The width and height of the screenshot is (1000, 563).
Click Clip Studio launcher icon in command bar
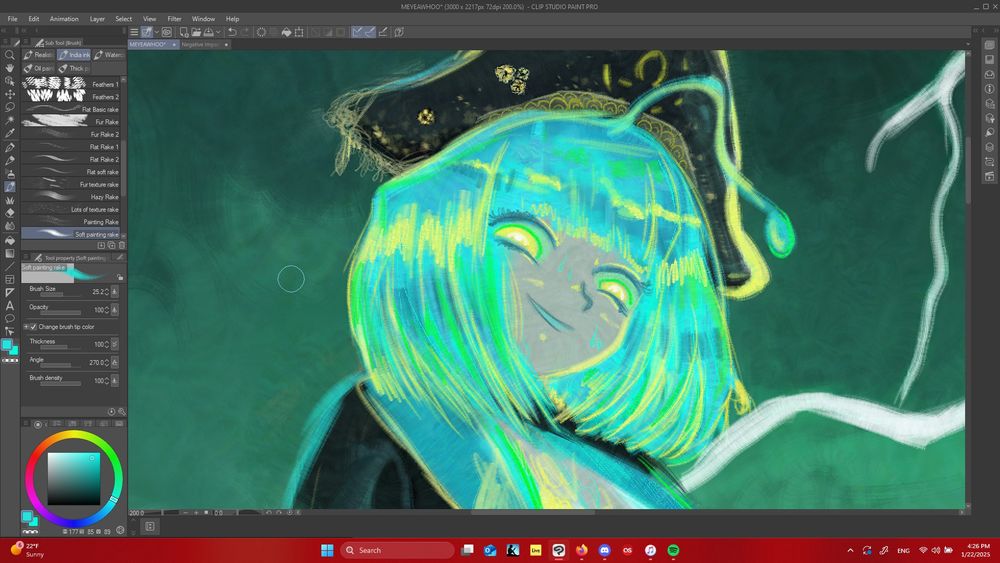[166, 32]
